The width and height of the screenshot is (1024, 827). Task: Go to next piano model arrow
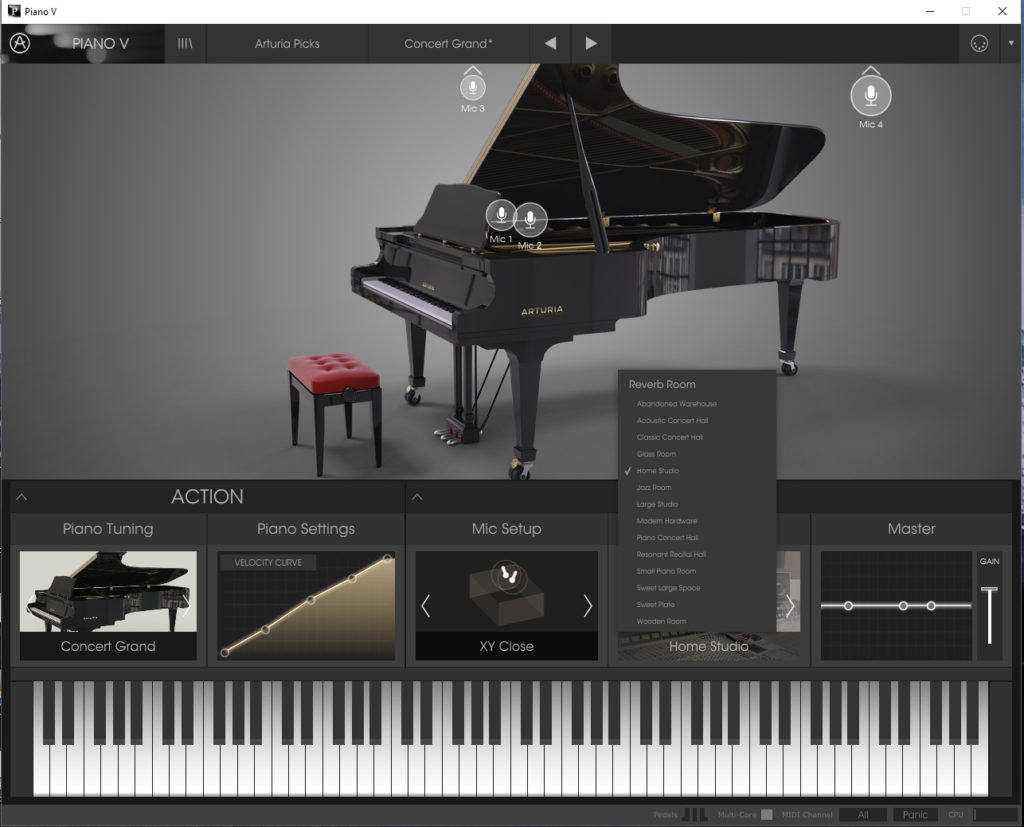[x=185, y=605]
